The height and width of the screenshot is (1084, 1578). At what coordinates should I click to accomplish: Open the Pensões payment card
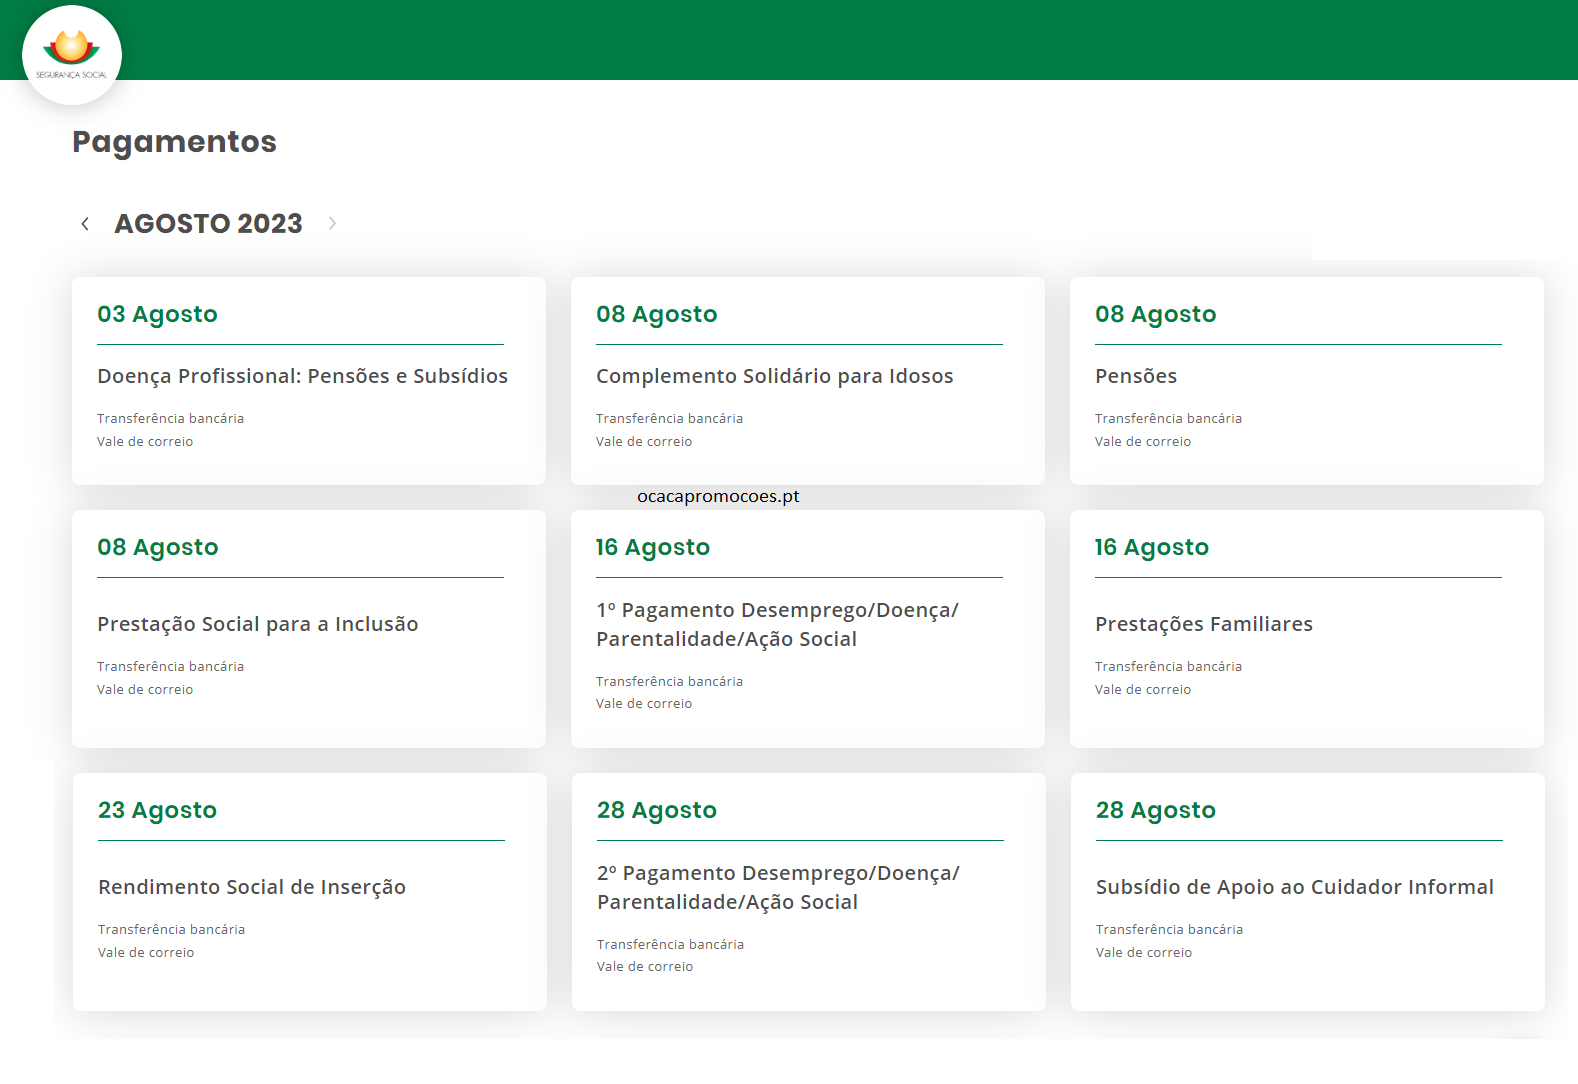1307,381
